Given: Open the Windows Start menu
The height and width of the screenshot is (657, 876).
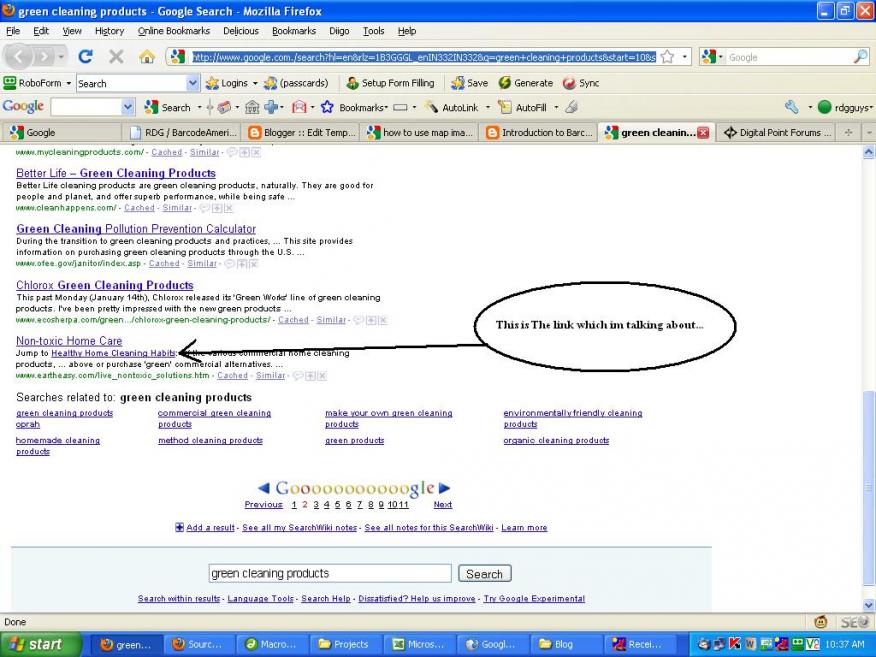Looking at the screenshot, I should [x=39, y=644].
